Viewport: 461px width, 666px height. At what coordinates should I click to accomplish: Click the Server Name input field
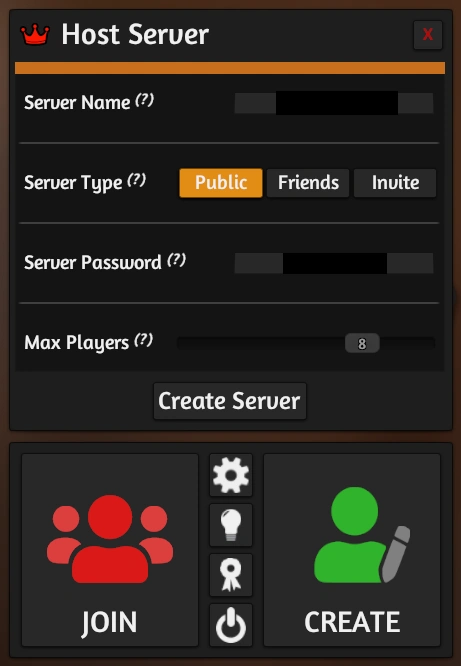(334, 103)
